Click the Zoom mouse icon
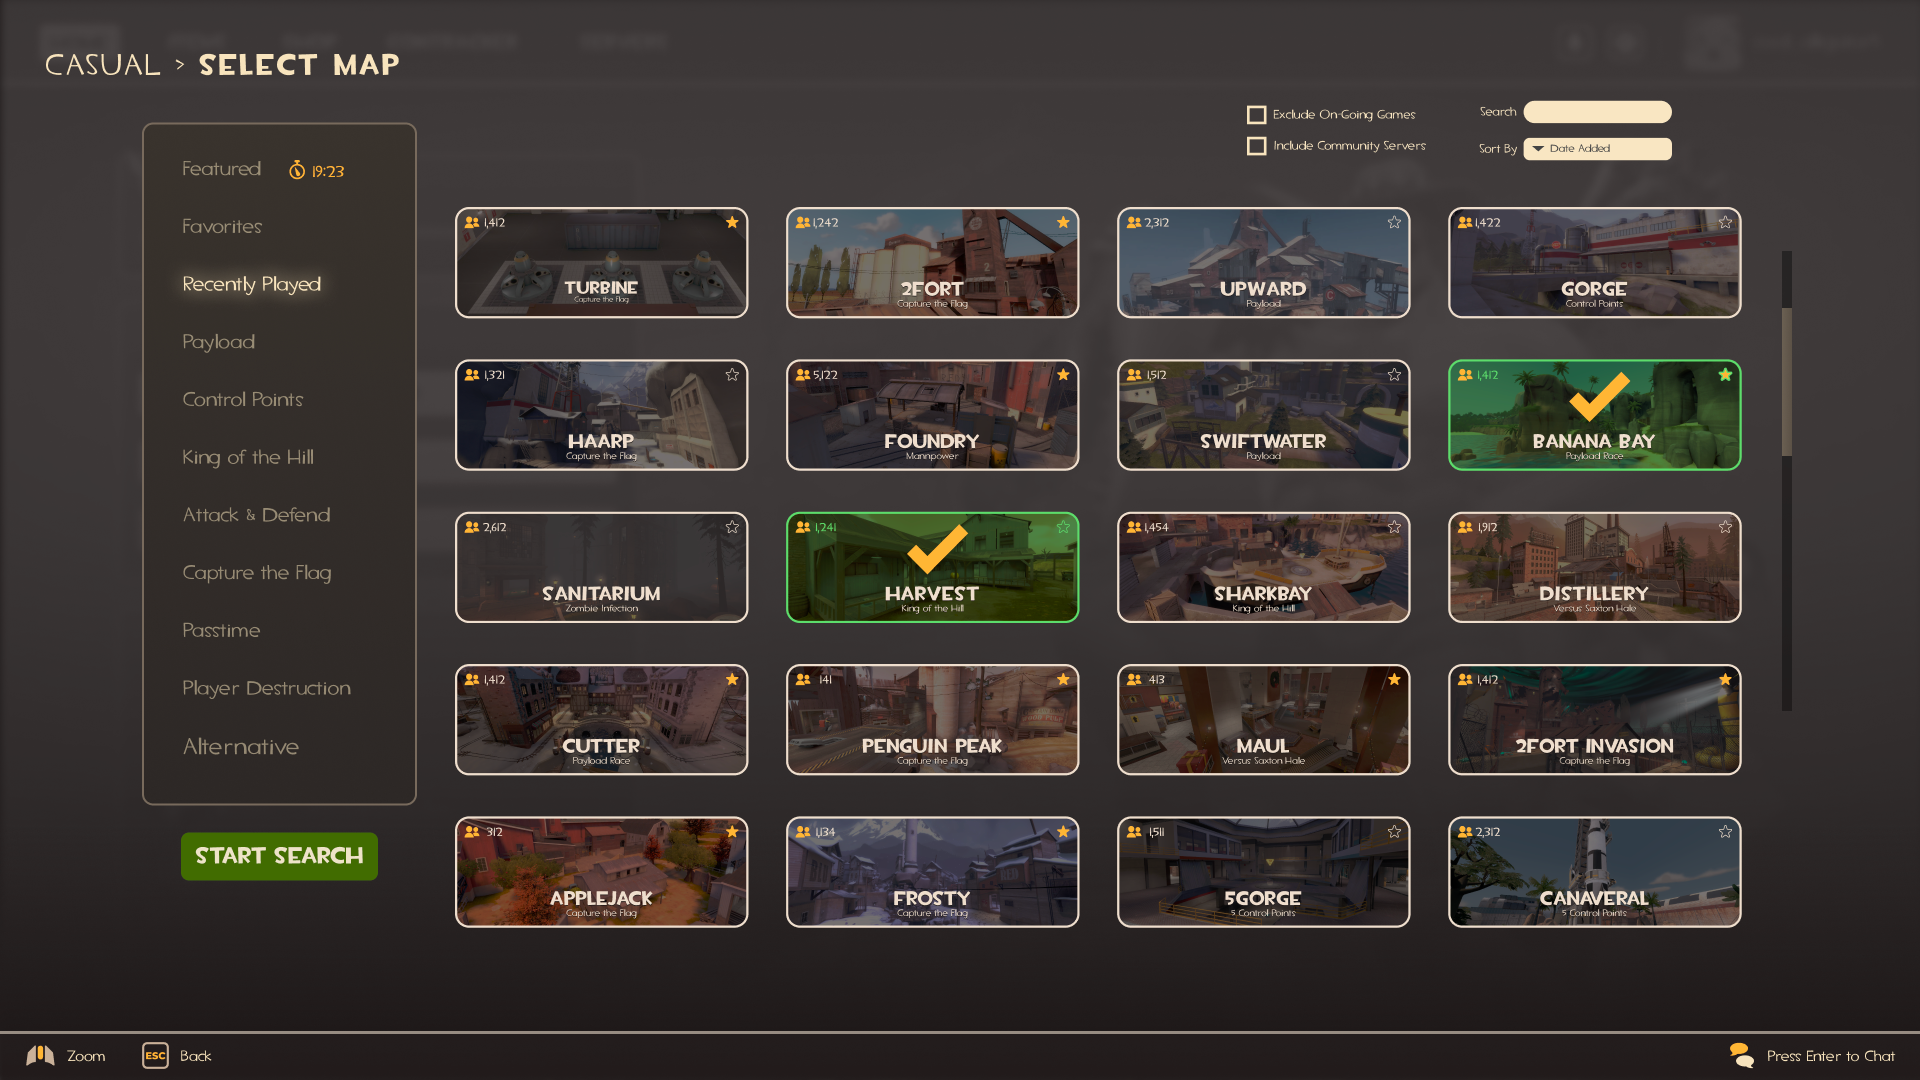 click(41, 1056)
